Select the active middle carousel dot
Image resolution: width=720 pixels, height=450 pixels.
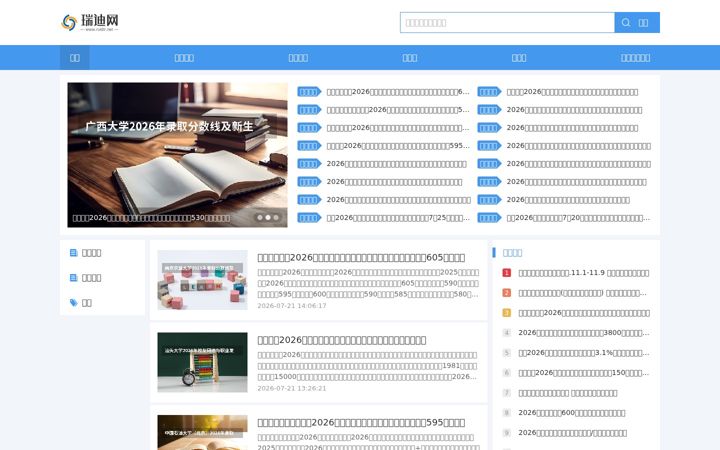[x=268, y=218]
